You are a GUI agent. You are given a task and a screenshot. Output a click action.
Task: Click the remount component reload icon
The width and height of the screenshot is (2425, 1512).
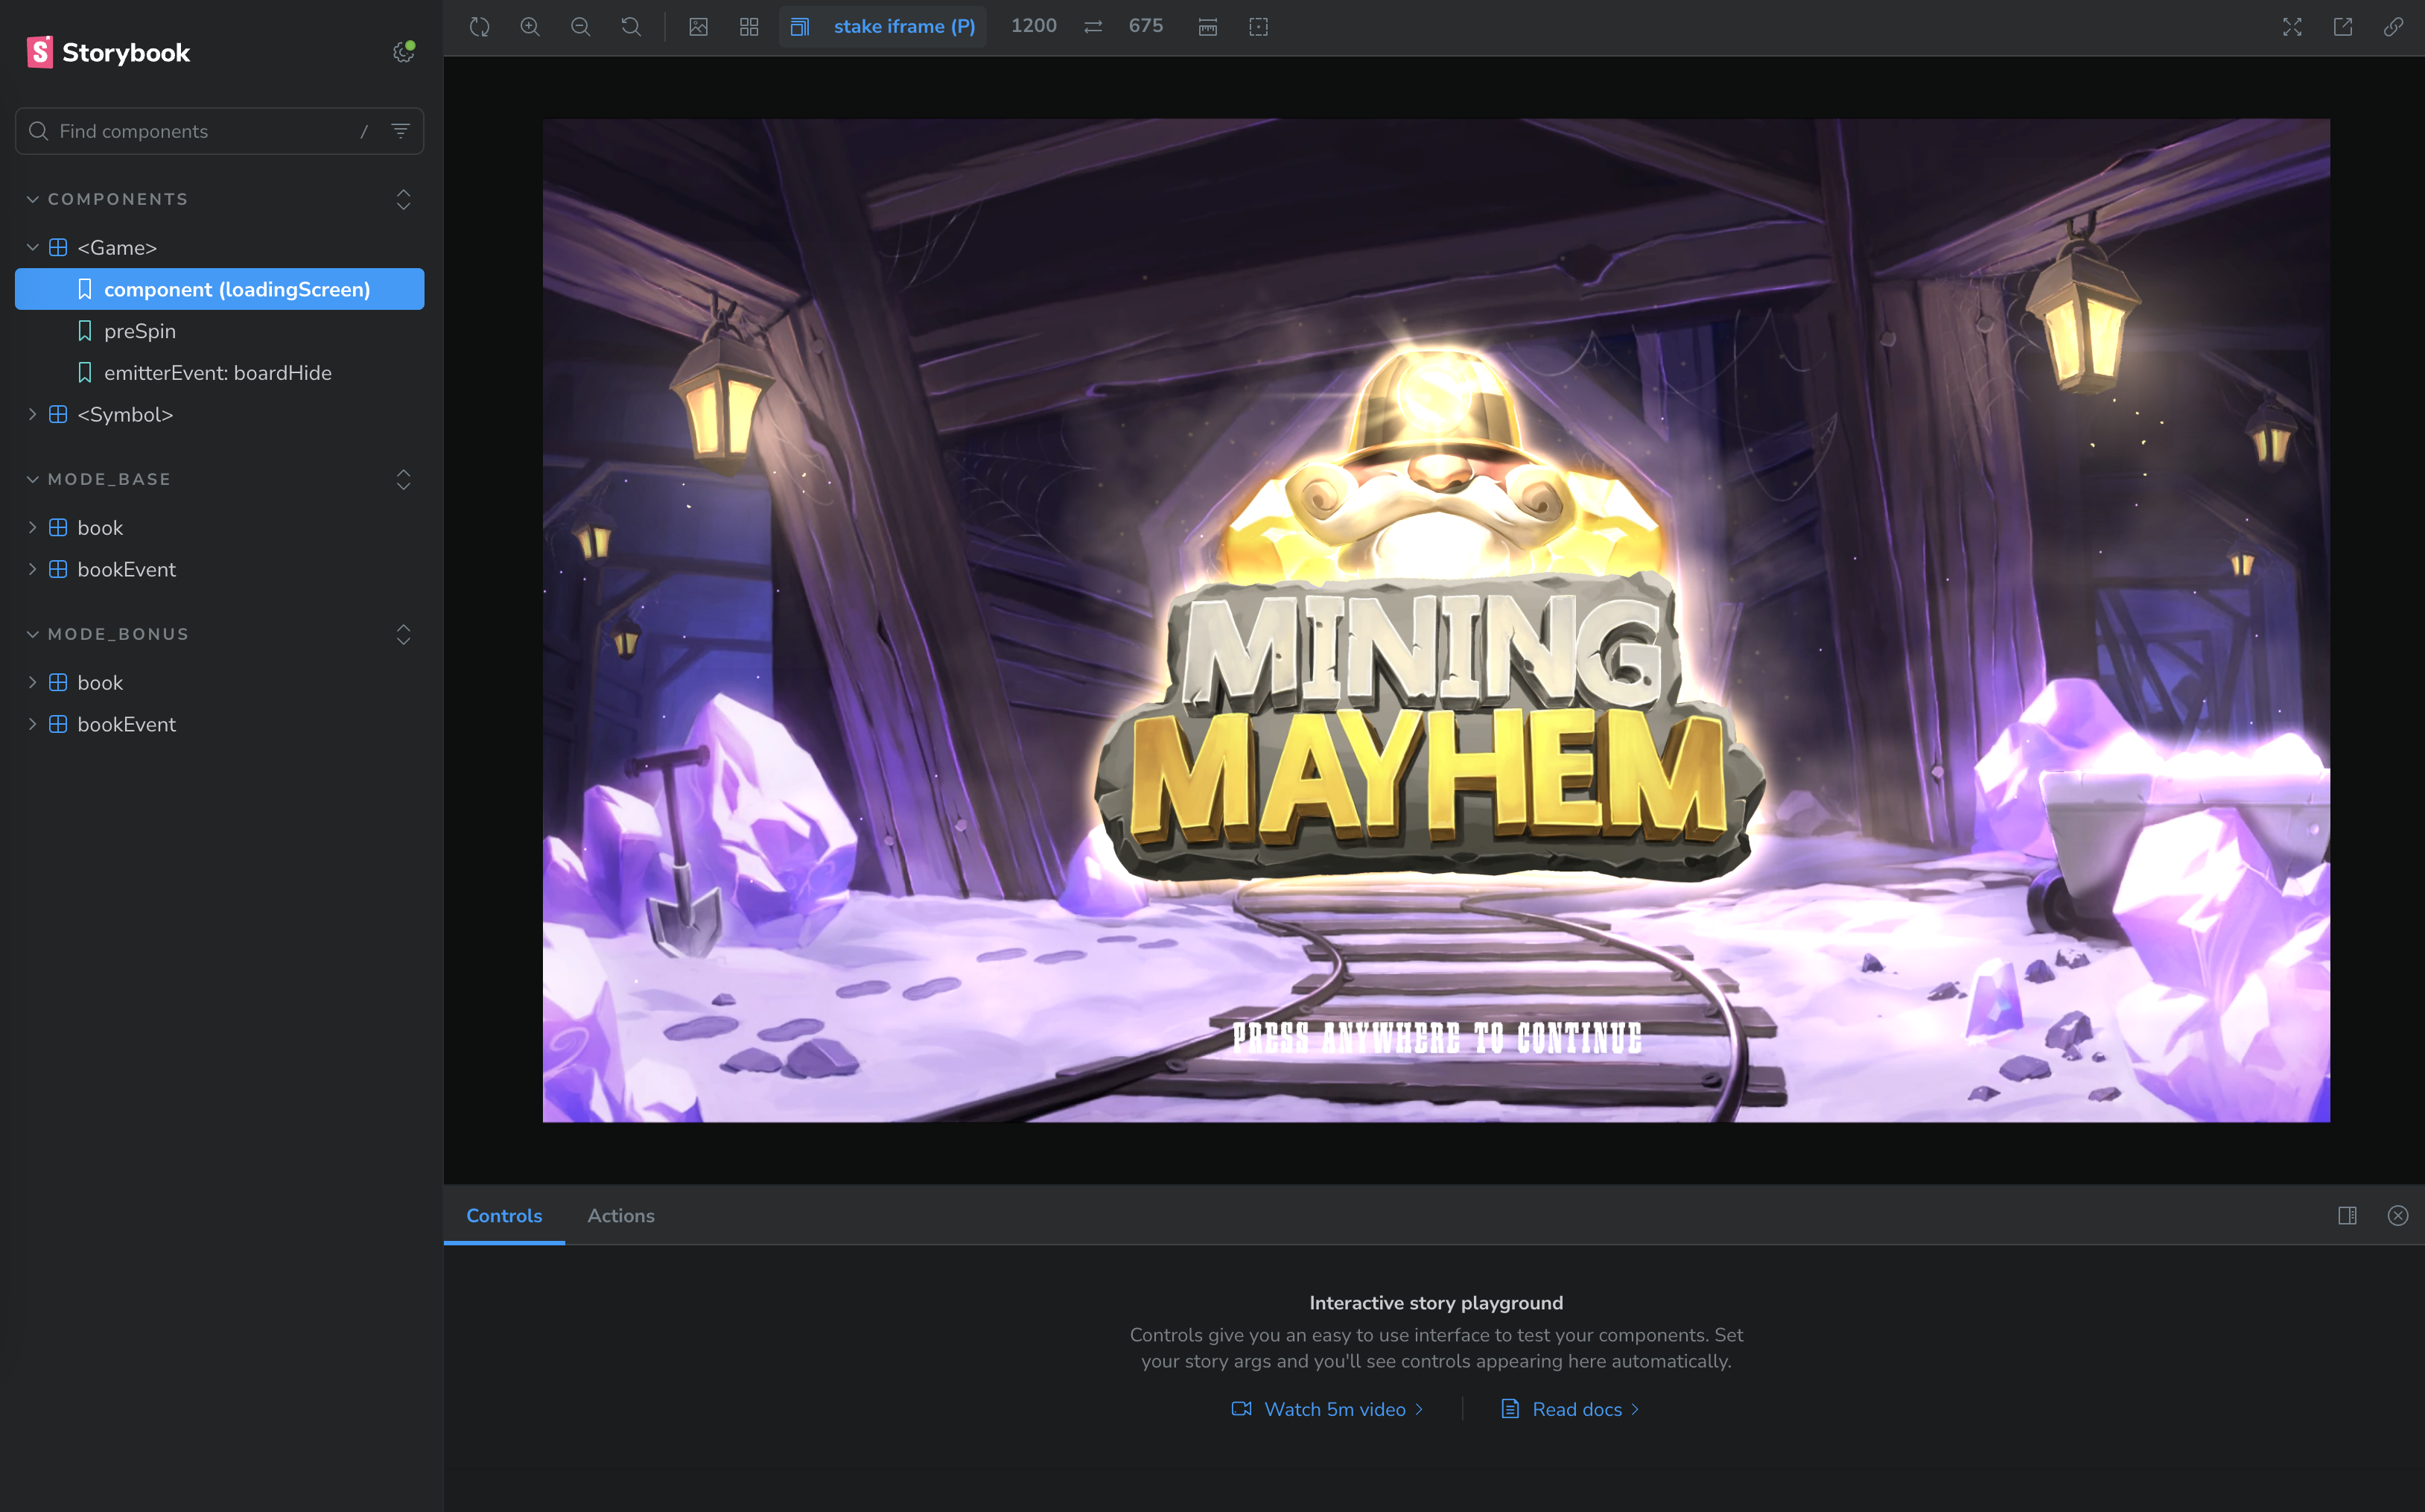(x=479, y=27)
